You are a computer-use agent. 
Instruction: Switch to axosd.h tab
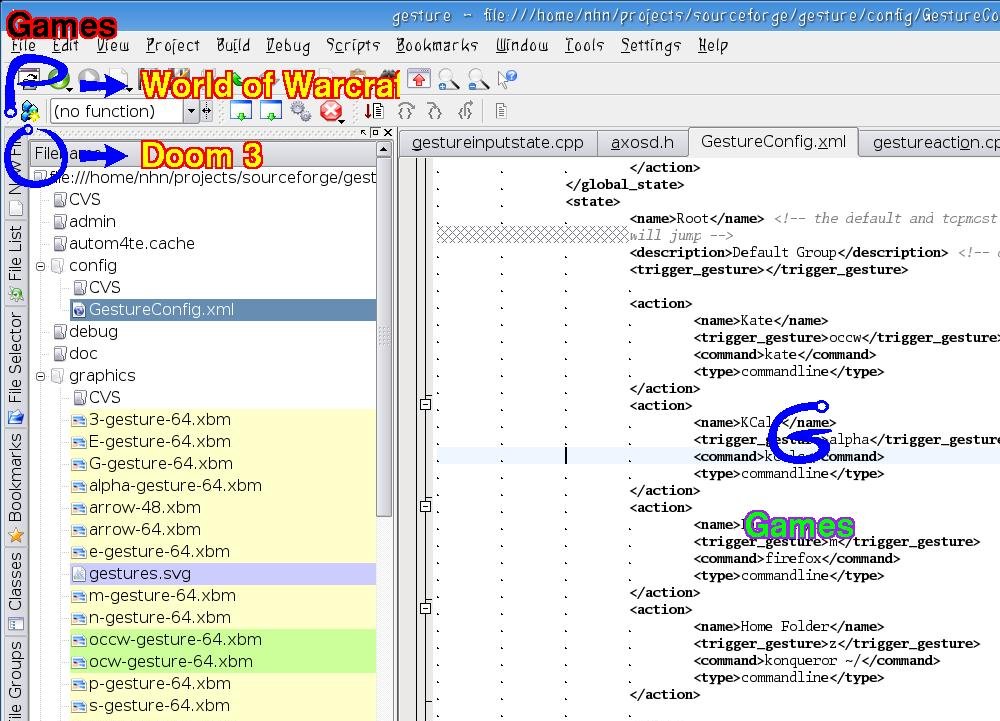pos(642,143)
